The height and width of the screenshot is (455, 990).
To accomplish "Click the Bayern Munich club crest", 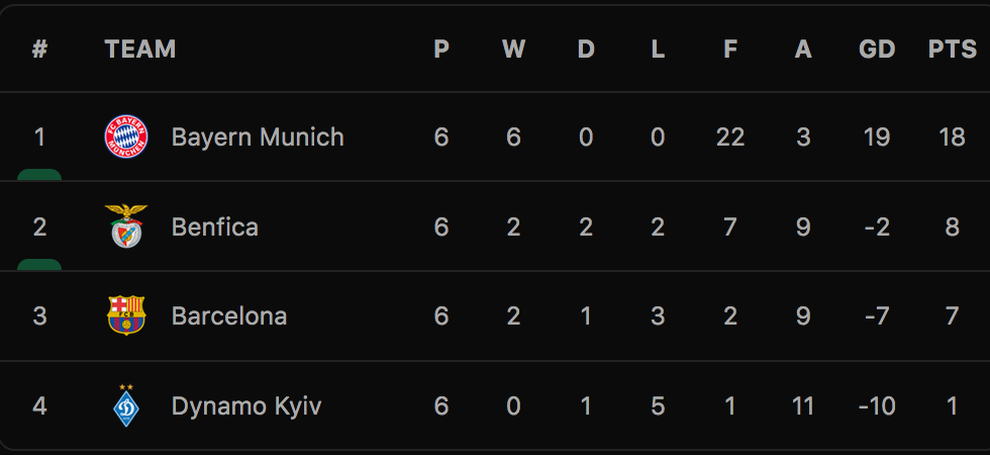I will pyautogui.click(x=127, y=137).
